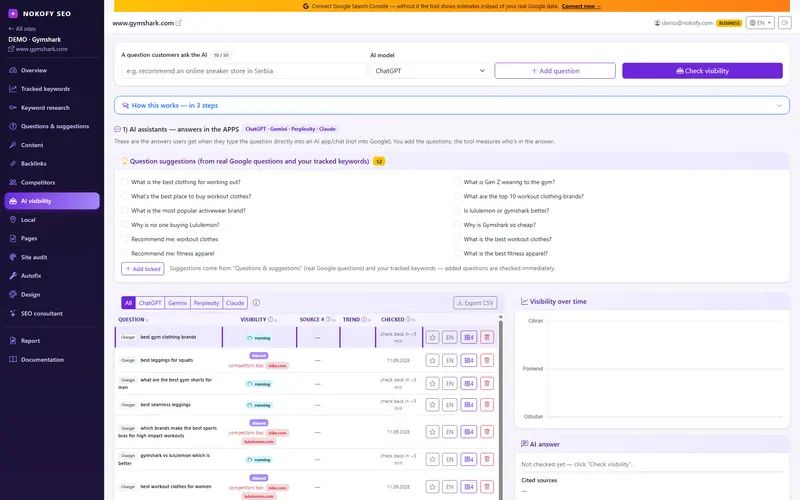The width and height of the screenshot is (800, 500).
Task: Tick 'What's the best place to buy workout clothes?'
Action: pyautogui.click(x=124, y=196)
